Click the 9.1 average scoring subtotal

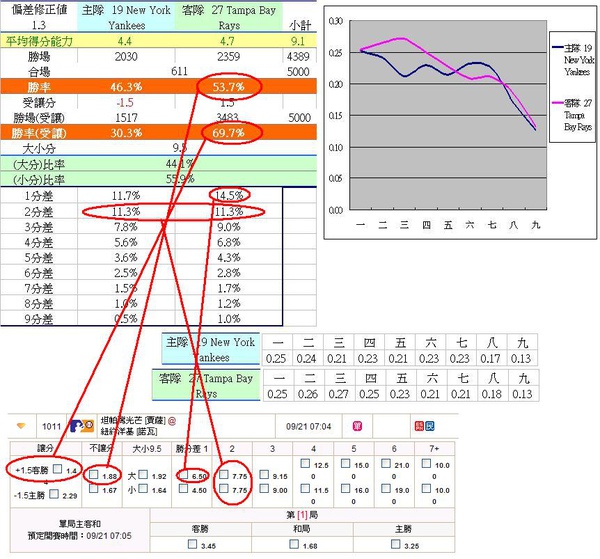tap(298, 41)
